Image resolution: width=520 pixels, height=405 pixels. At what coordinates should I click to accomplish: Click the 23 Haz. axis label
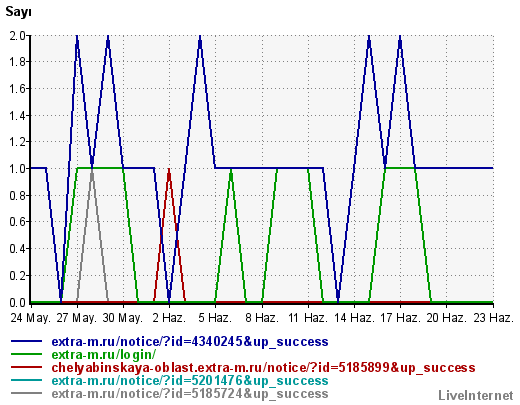pos(493,318)
